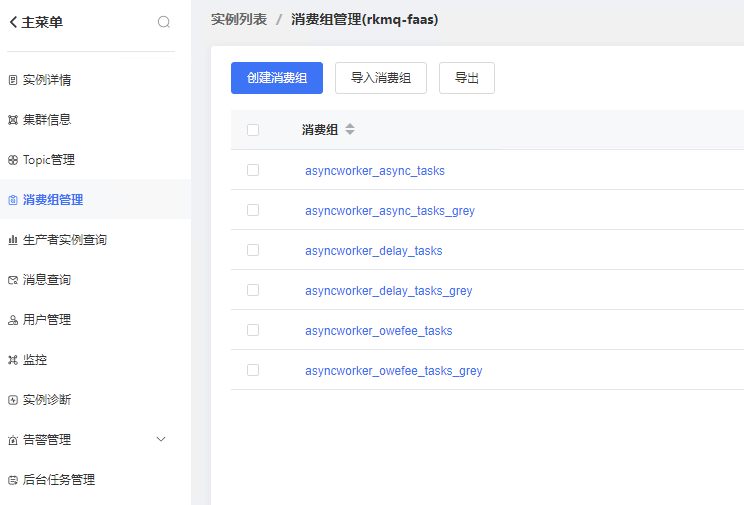Click the 导出 button
Viewport: 744px width, 505px height.
(x=467, y=78)
